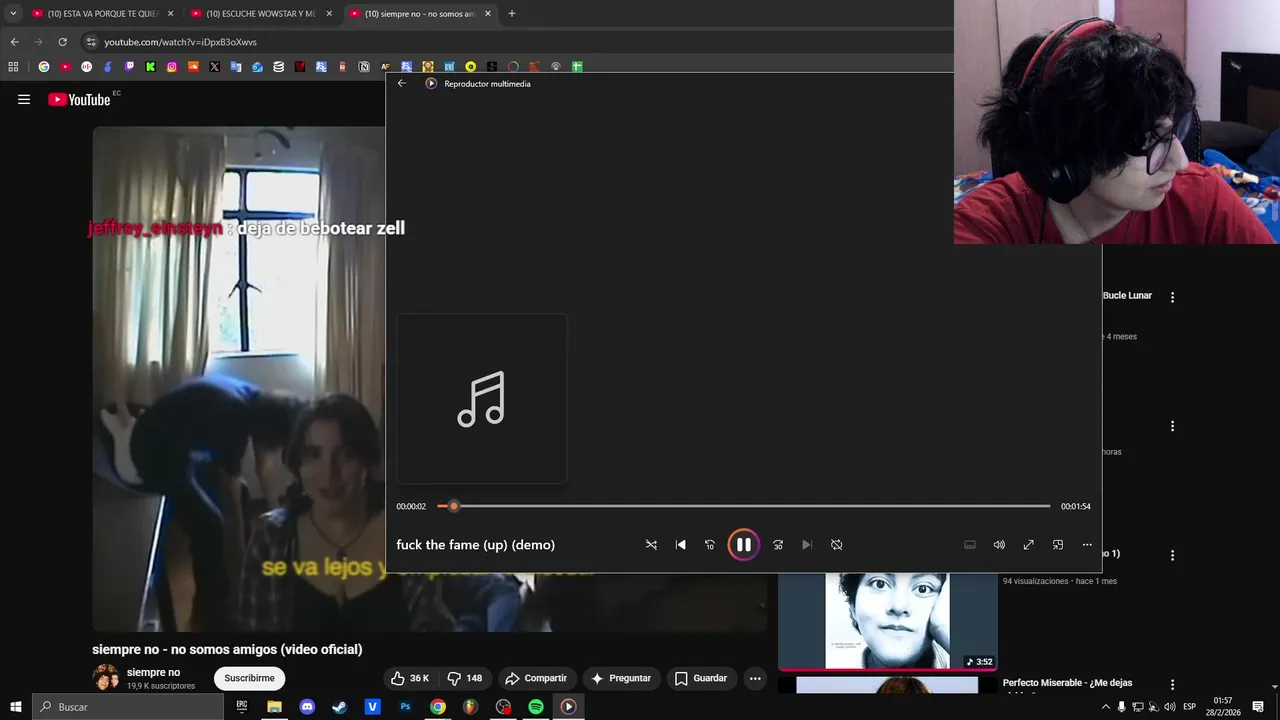Click the Buscar taskbar search box
This screenshot has width=1280, height=720.
[x=128, y=707]
